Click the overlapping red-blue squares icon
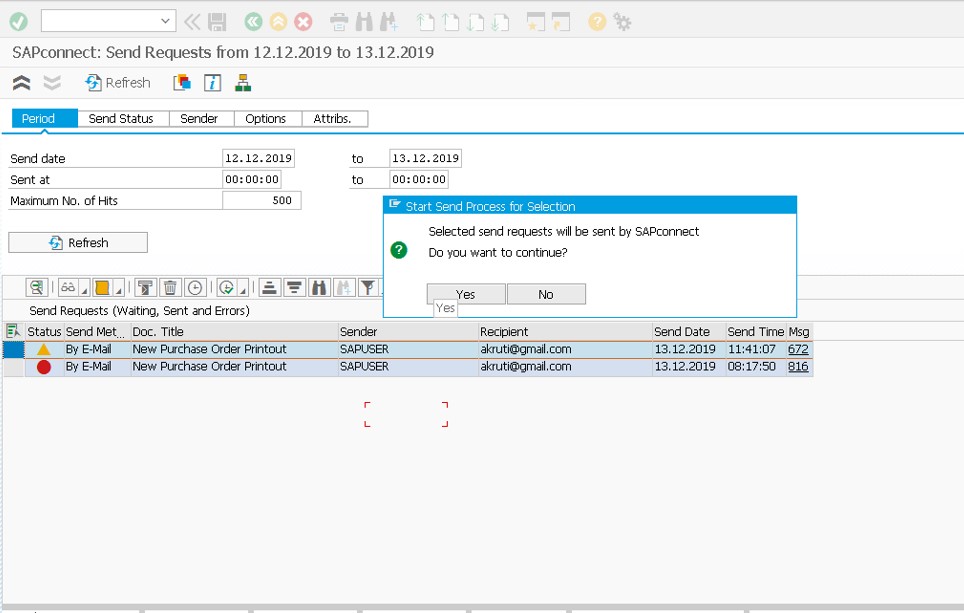The width and height of the screenshot is (964, 613). [182, 82]
